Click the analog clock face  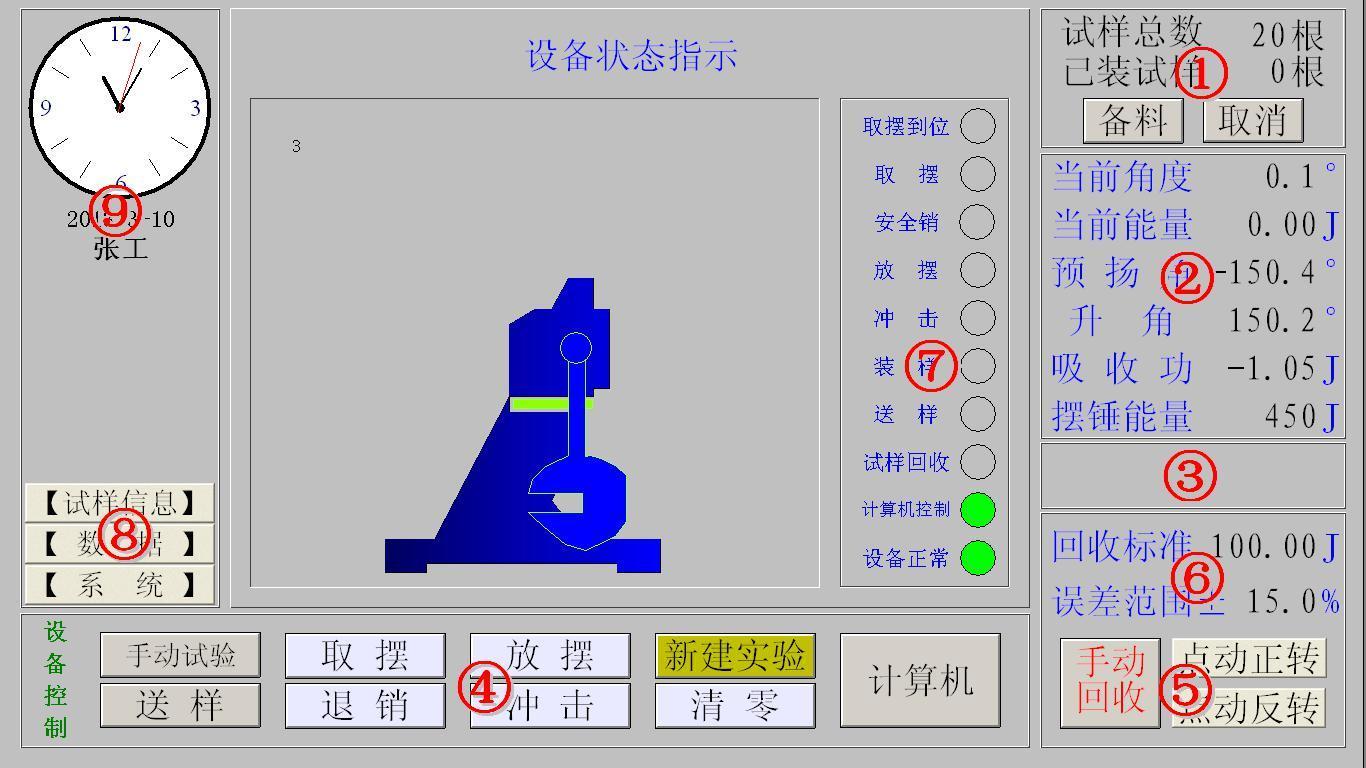120,107
